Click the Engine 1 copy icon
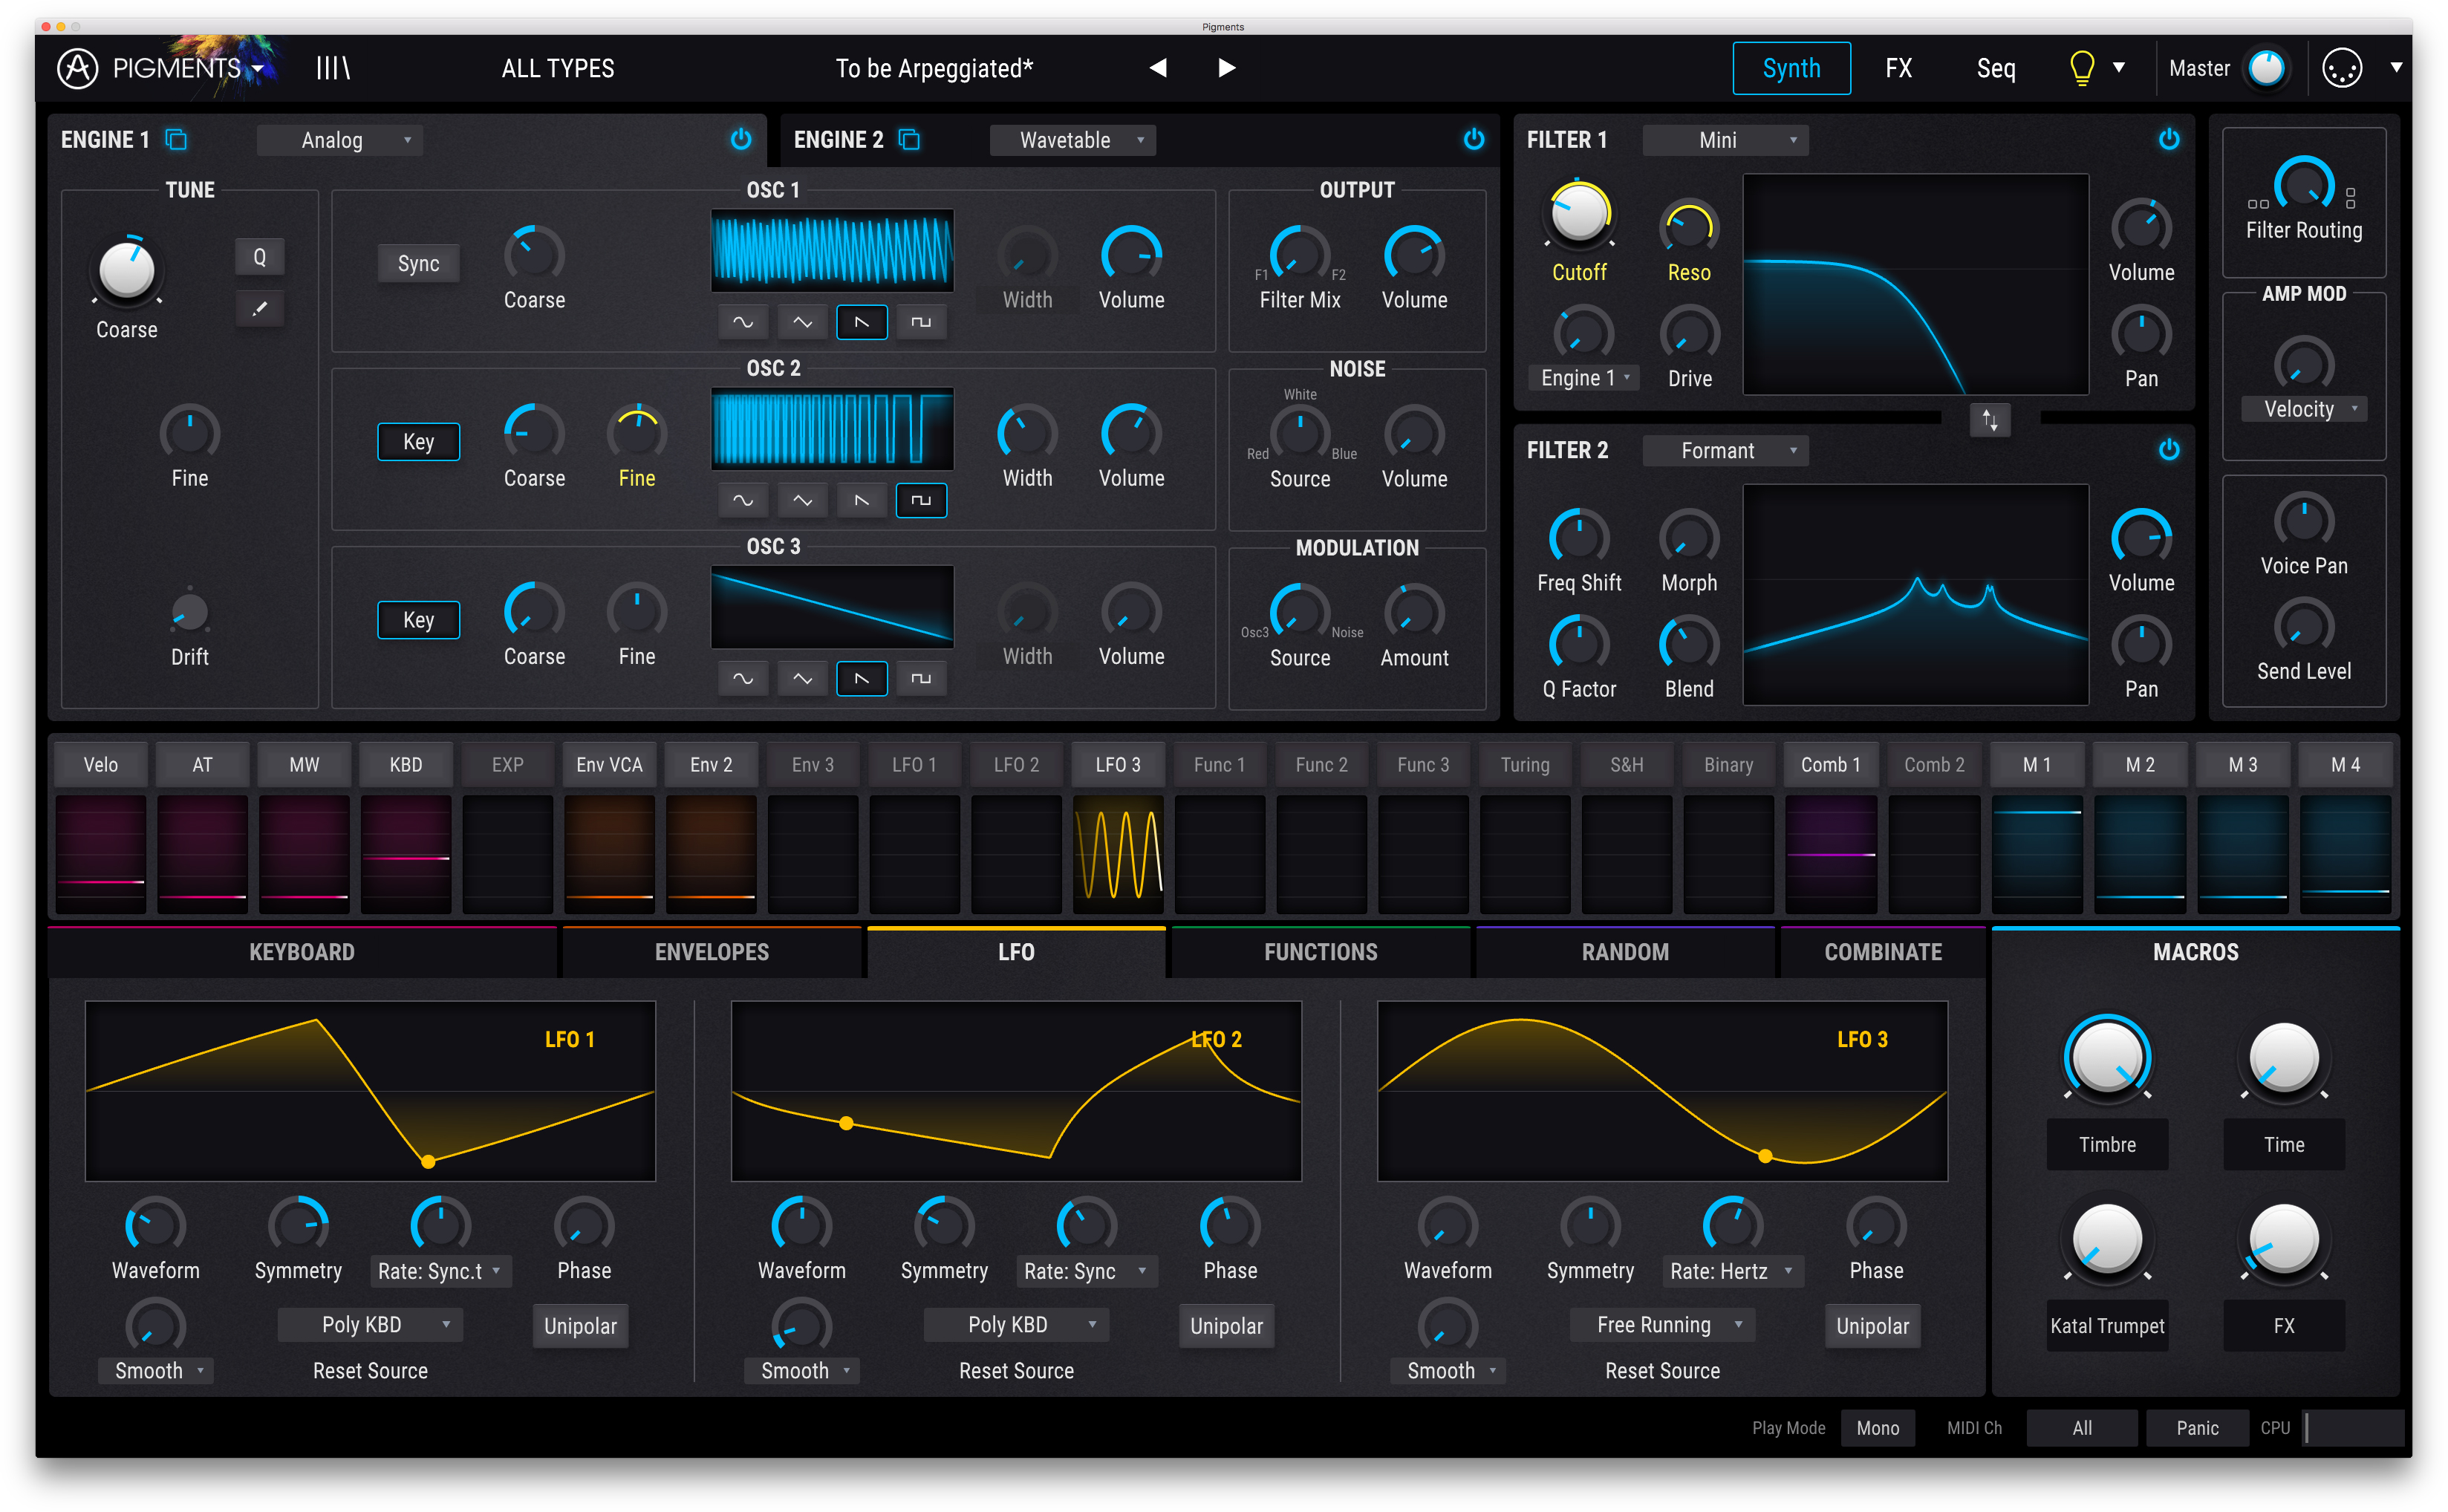 (176, 139)
